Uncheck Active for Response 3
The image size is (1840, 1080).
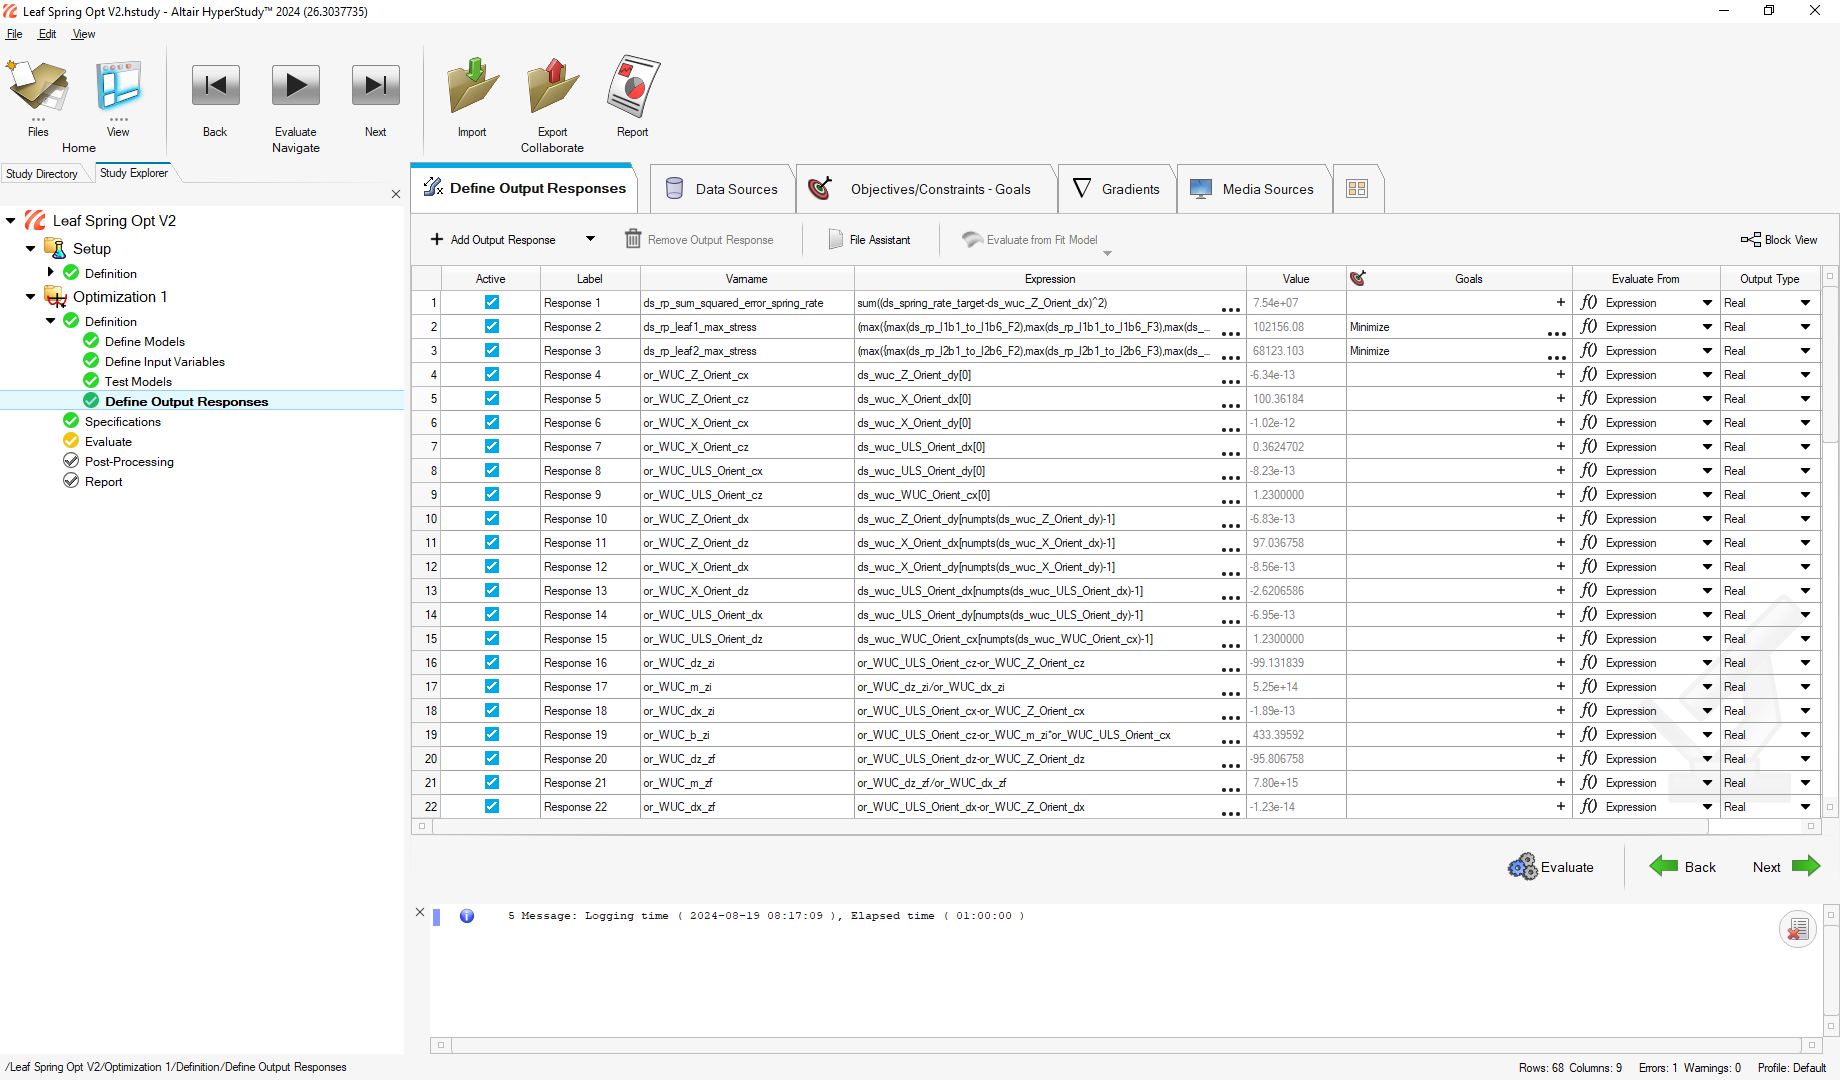click(492, 350)
